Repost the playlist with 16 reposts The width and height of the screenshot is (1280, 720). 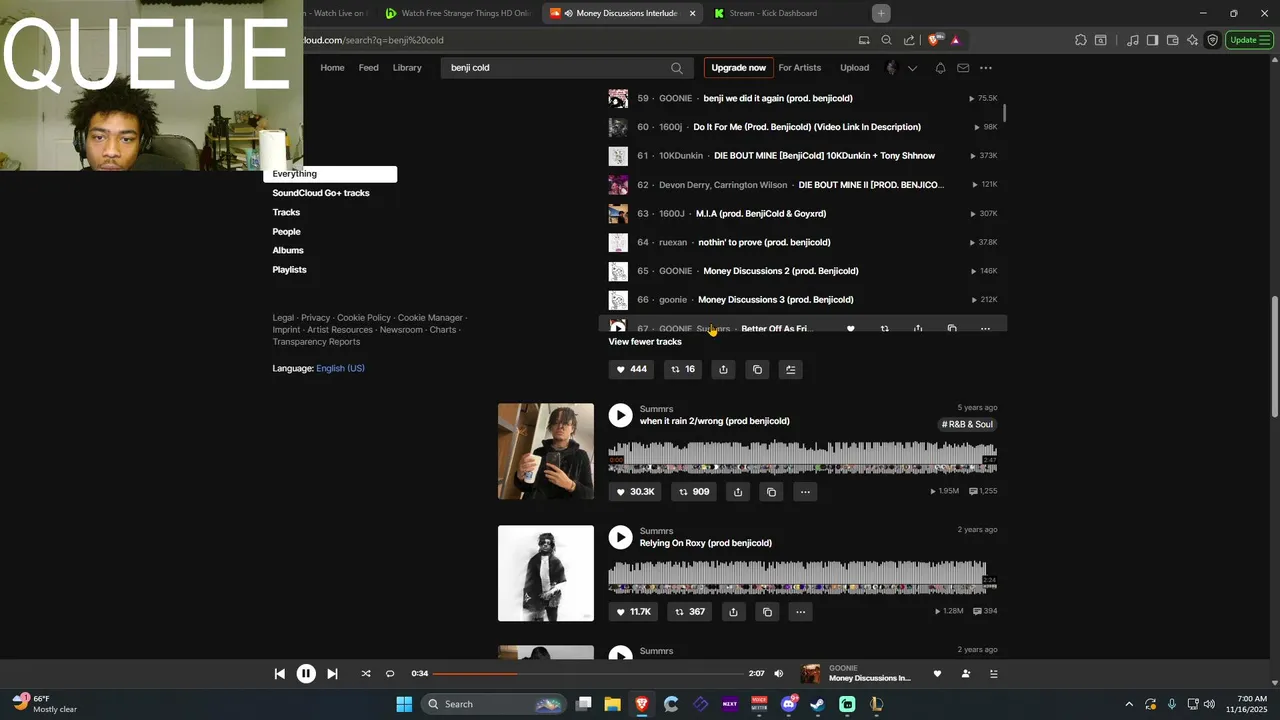[x=683, y=370]
